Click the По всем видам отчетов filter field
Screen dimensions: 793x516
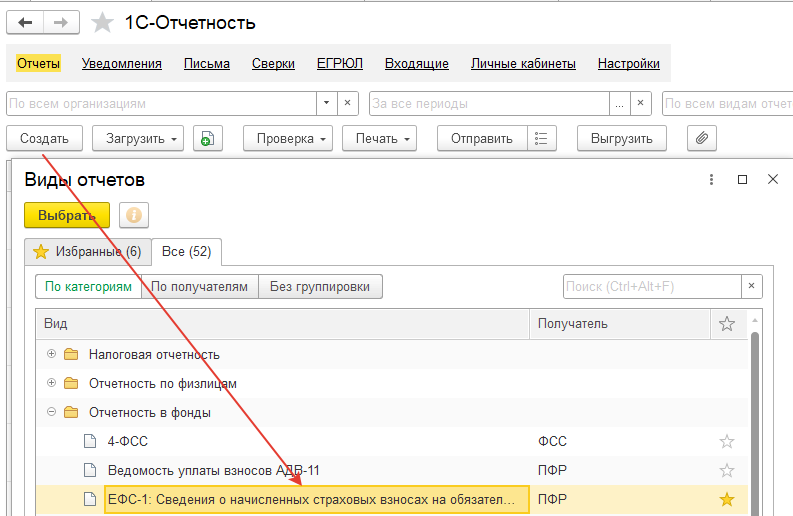(728, 103)
